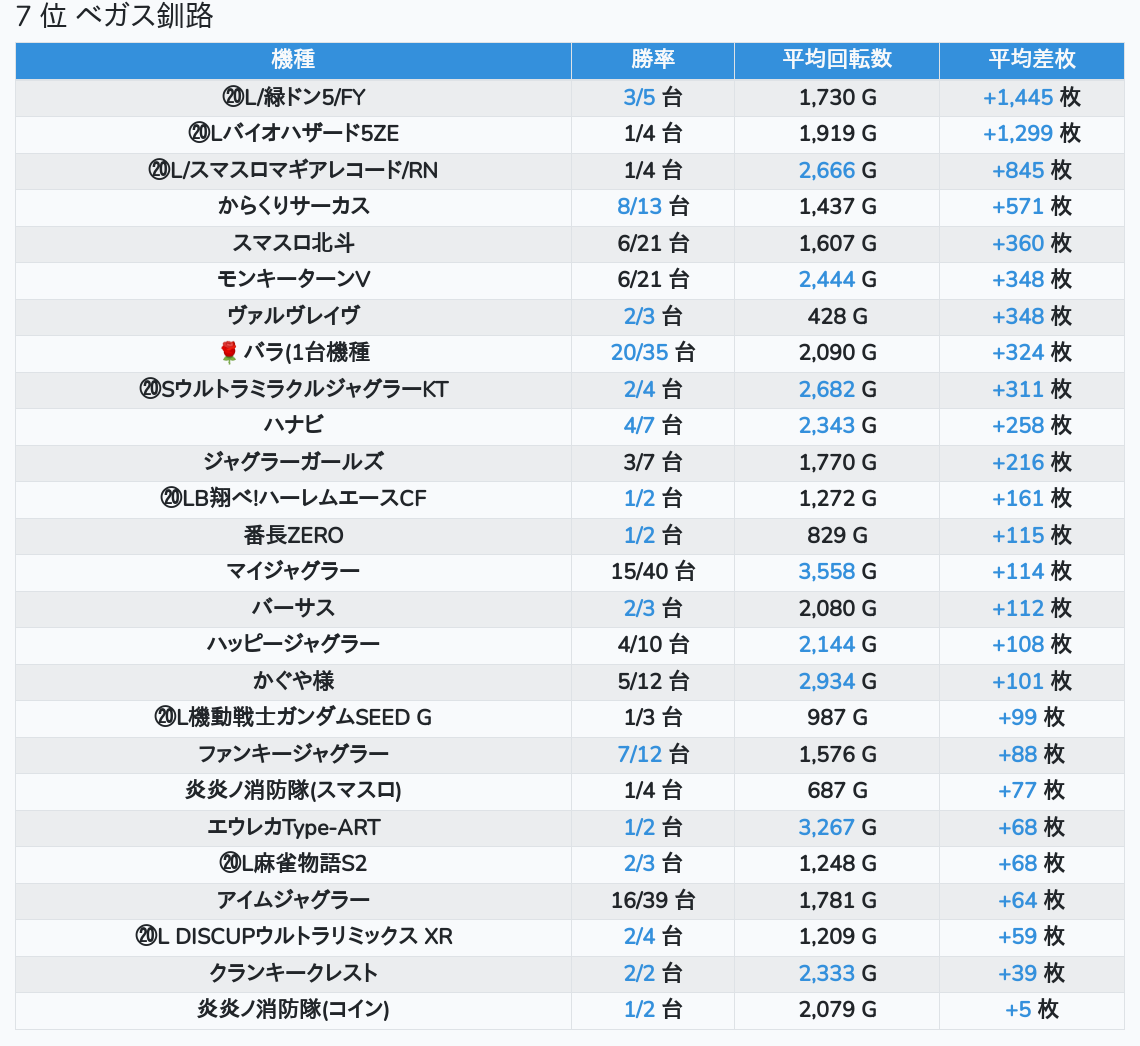Click the +571 枚 difference value
The image size is (1140, 1046).
click(x=1031, y=206)
